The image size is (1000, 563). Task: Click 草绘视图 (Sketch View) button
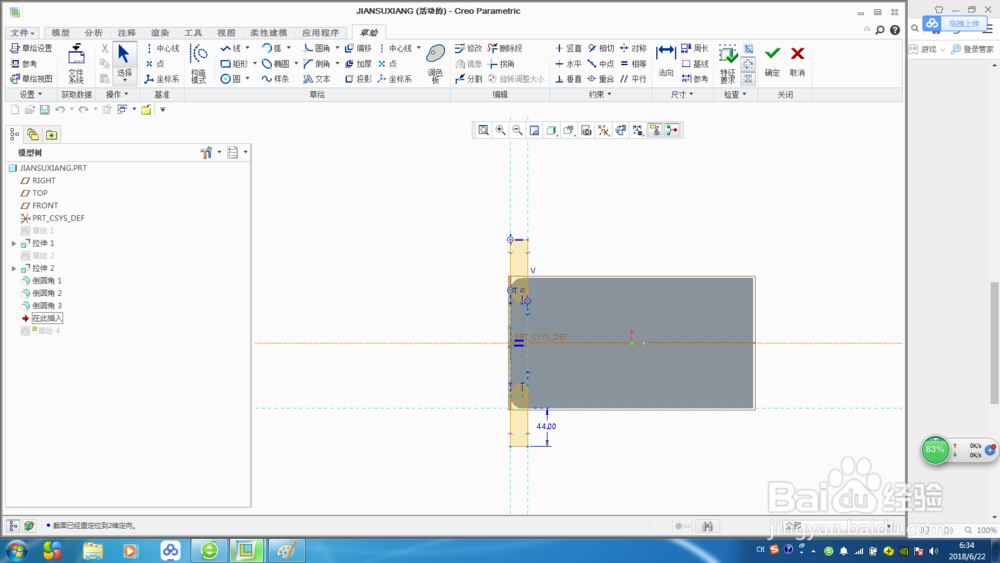coord(31,79)
